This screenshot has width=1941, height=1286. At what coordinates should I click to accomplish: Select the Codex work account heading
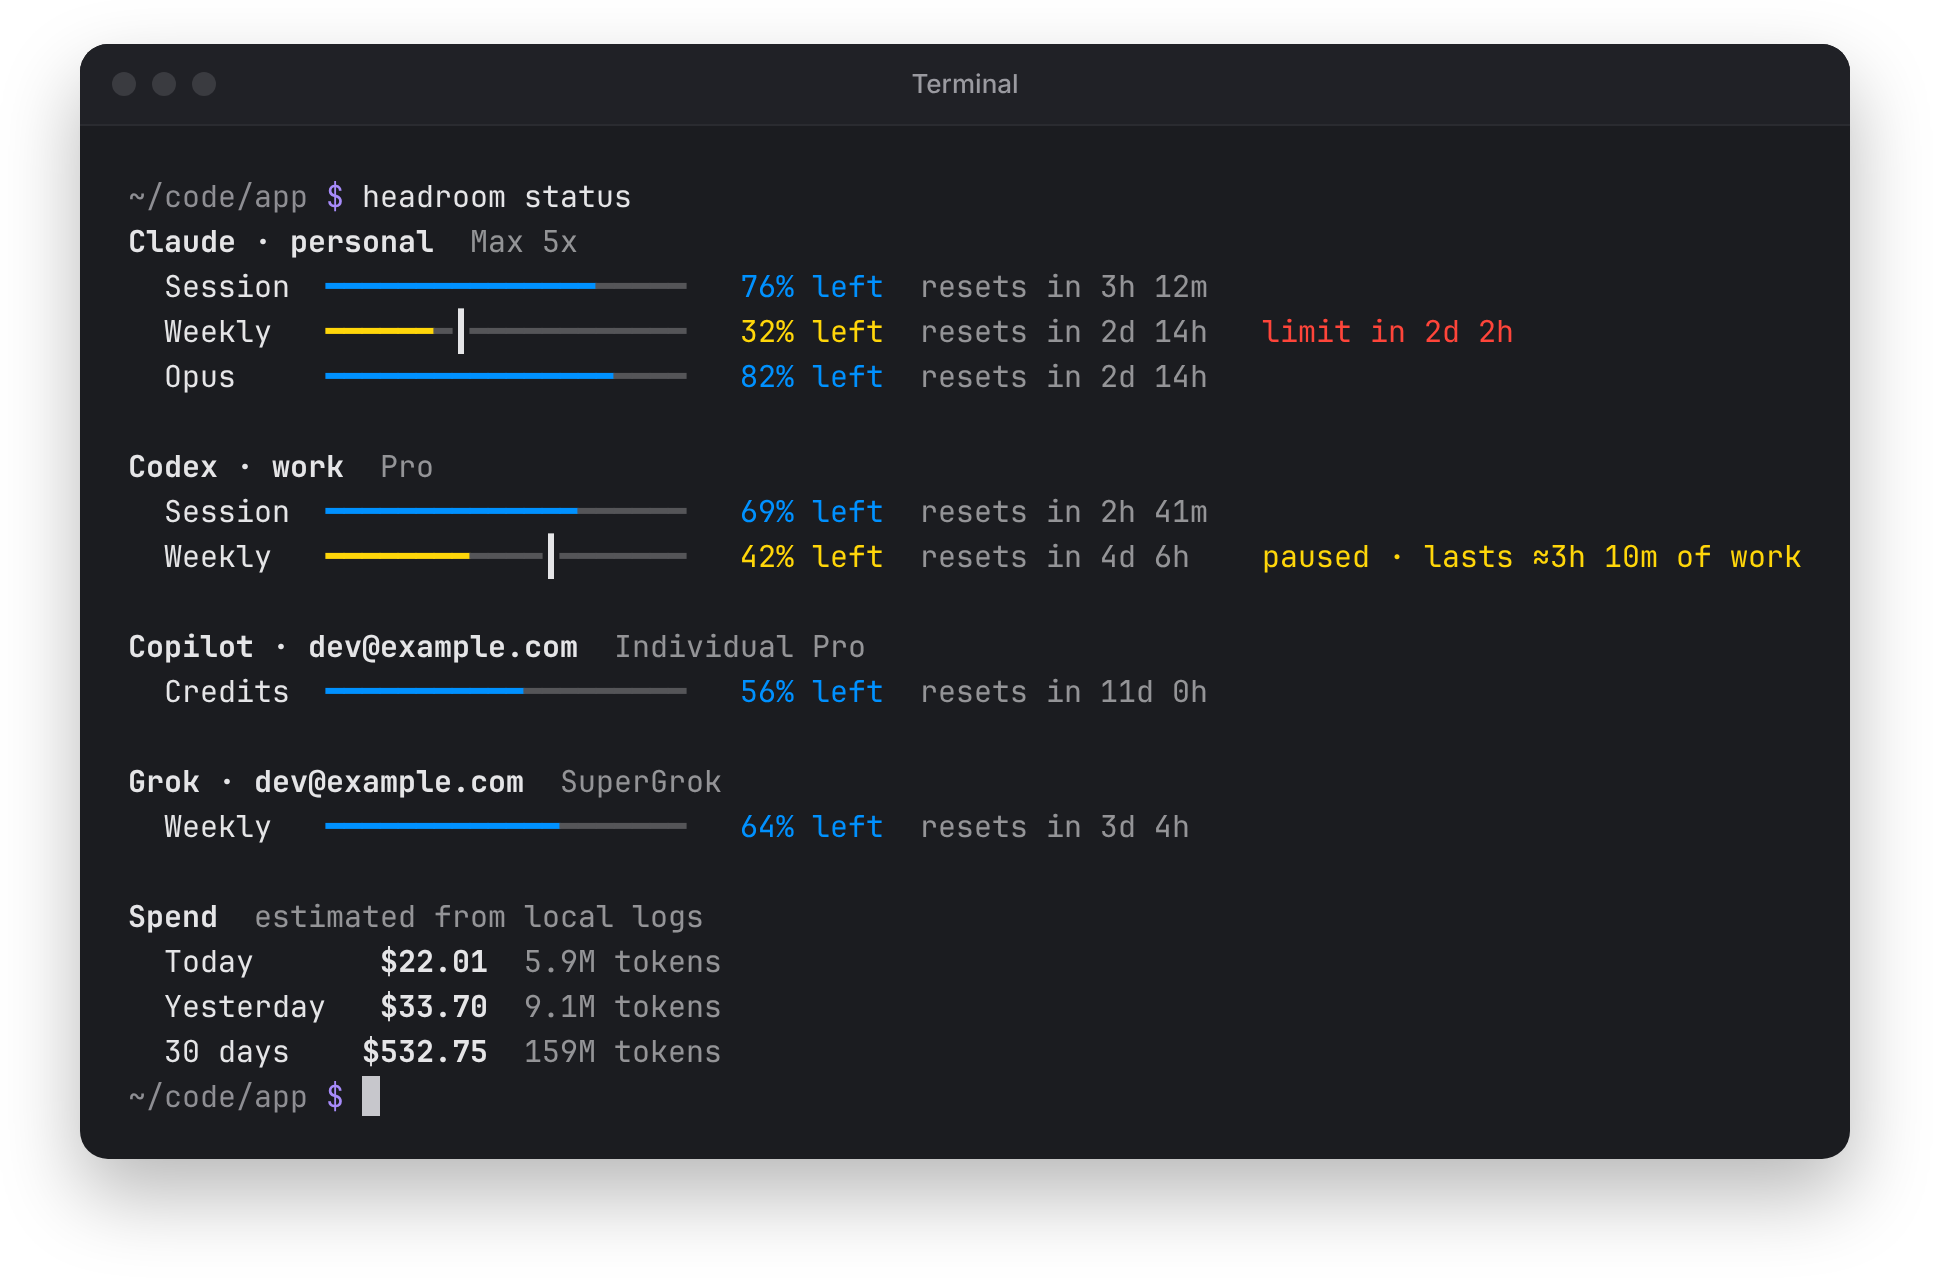(x=236, y=467)
